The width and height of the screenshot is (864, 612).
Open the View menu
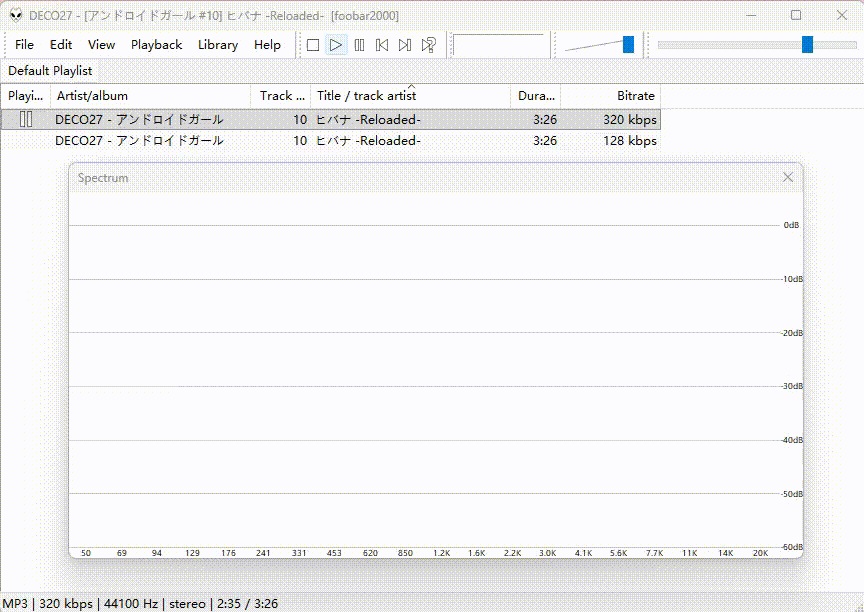click(x=101, y=45)
